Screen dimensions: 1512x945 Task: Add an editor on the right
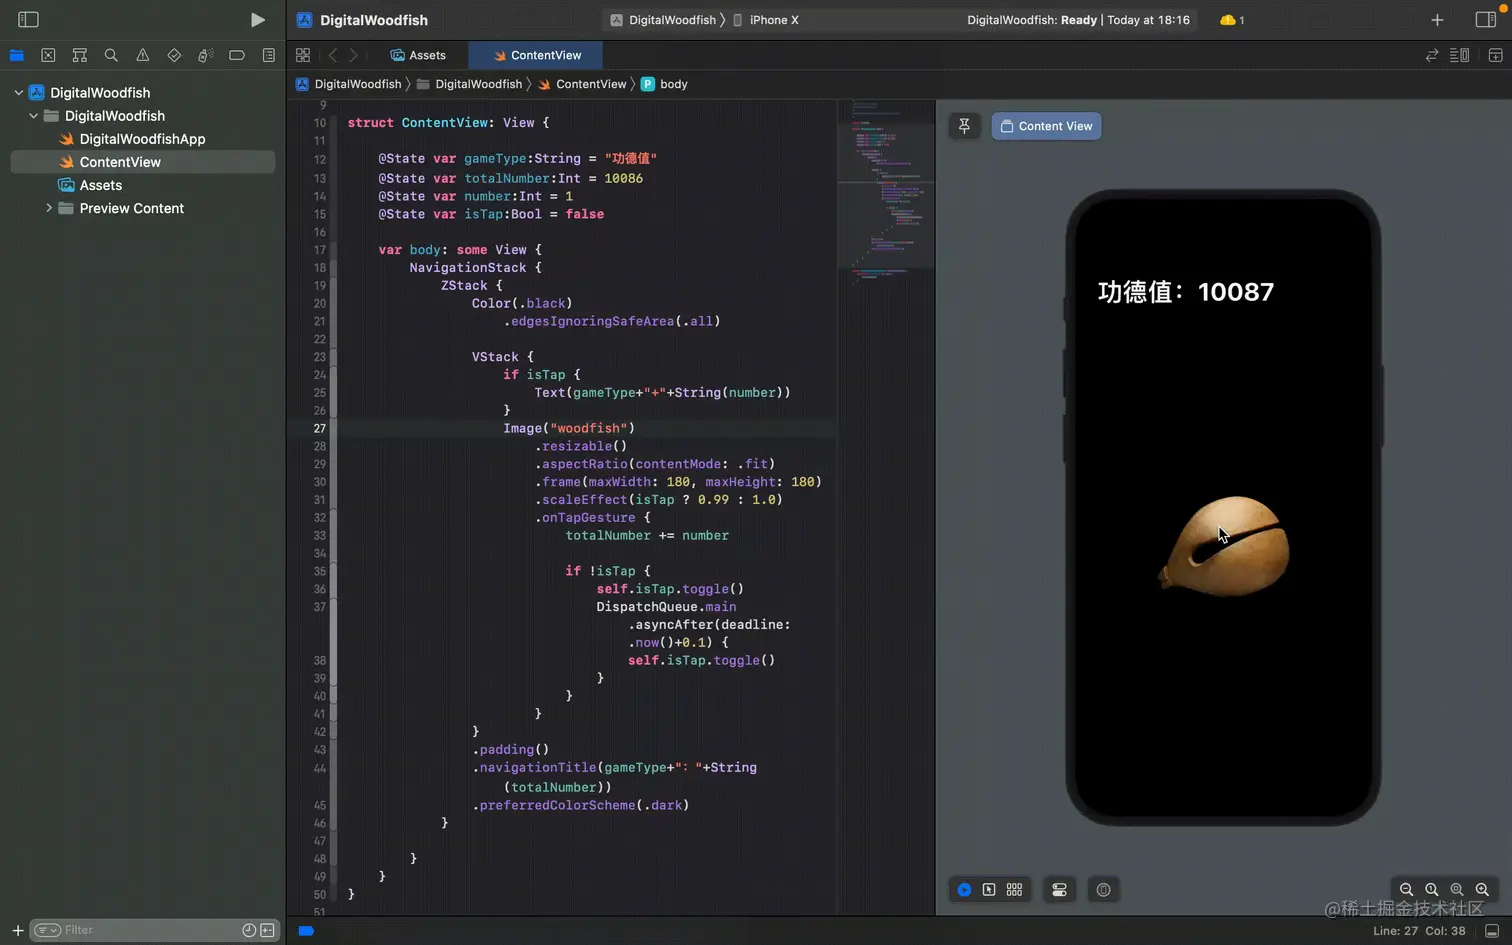click(x=1495, y=55)
